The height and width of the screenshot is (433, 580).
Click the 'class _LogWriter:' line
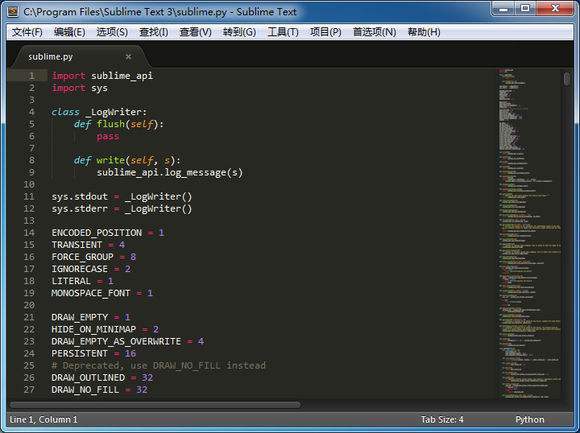(99, 112)
